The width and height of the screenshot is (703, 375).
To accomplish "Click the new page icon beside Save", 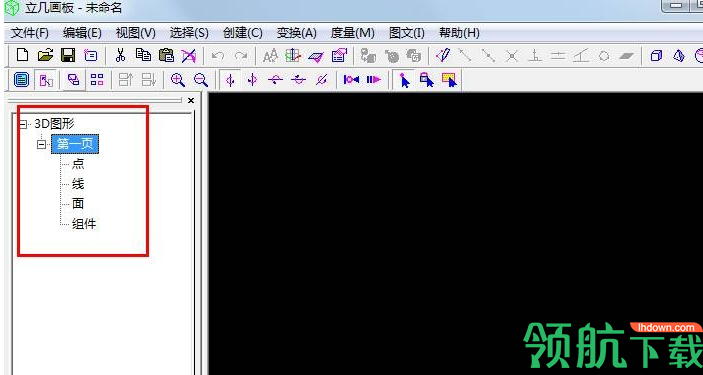I will click(91, 55).
